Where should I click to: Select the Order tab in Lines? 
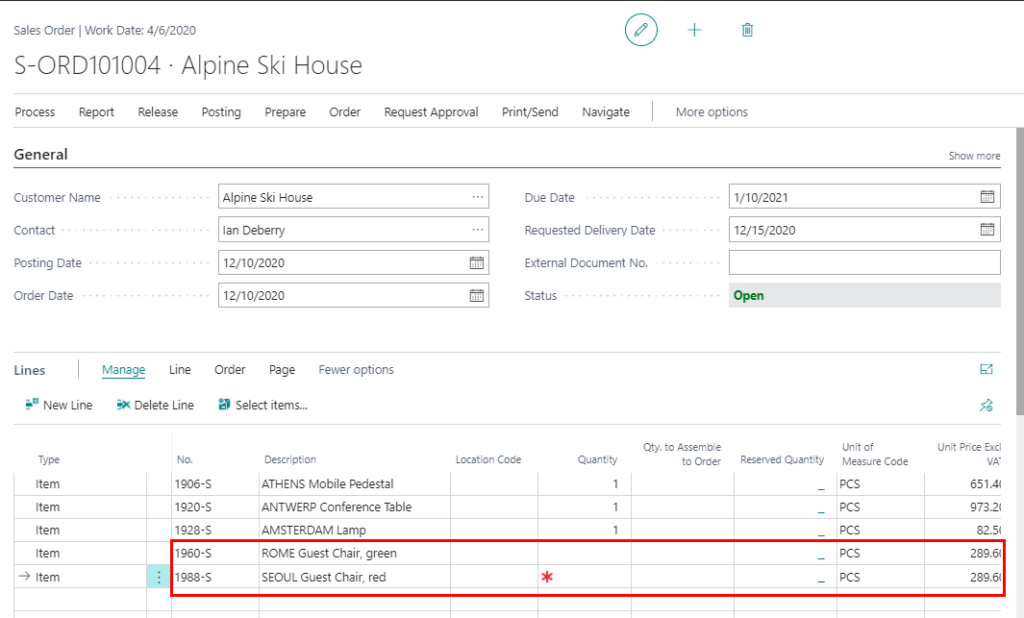[x=230, y=370]
